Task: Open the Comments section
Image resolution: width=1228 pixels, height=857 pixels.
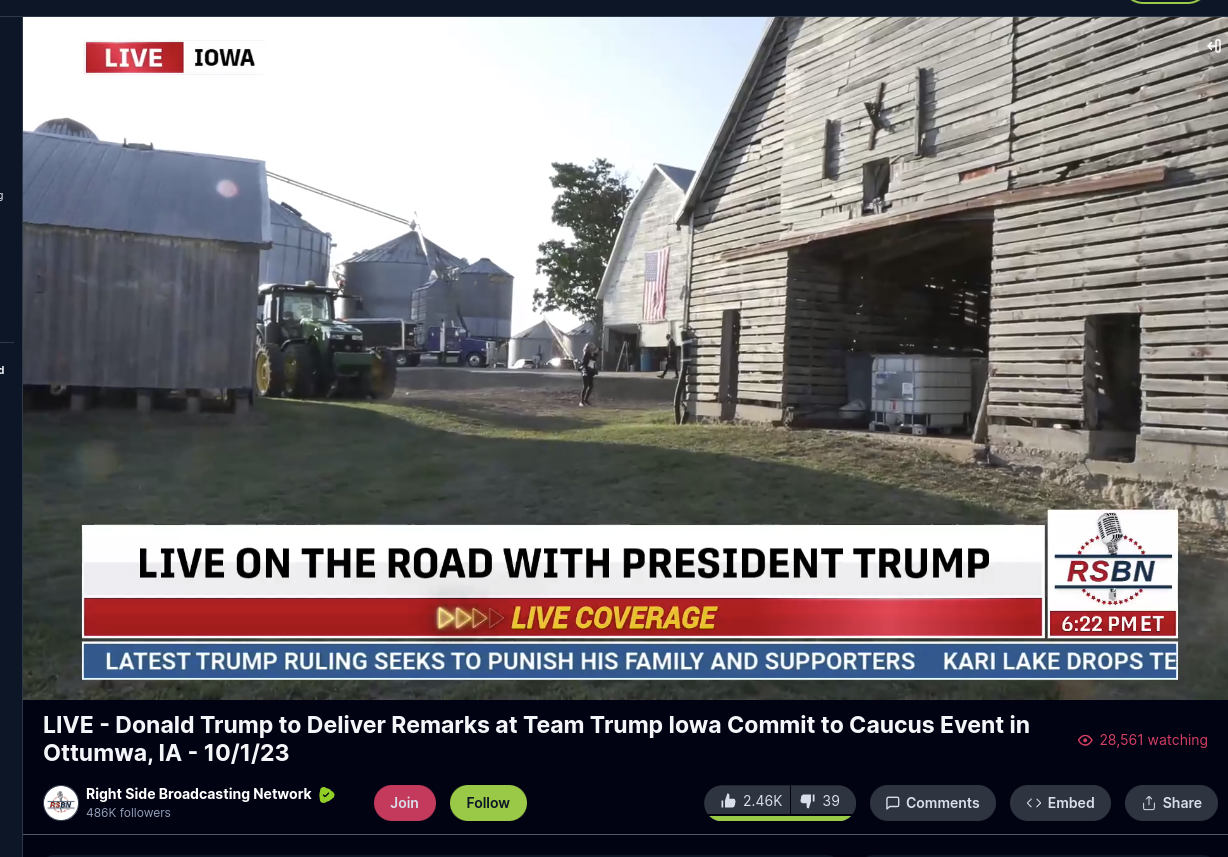Action: point(932,803)
